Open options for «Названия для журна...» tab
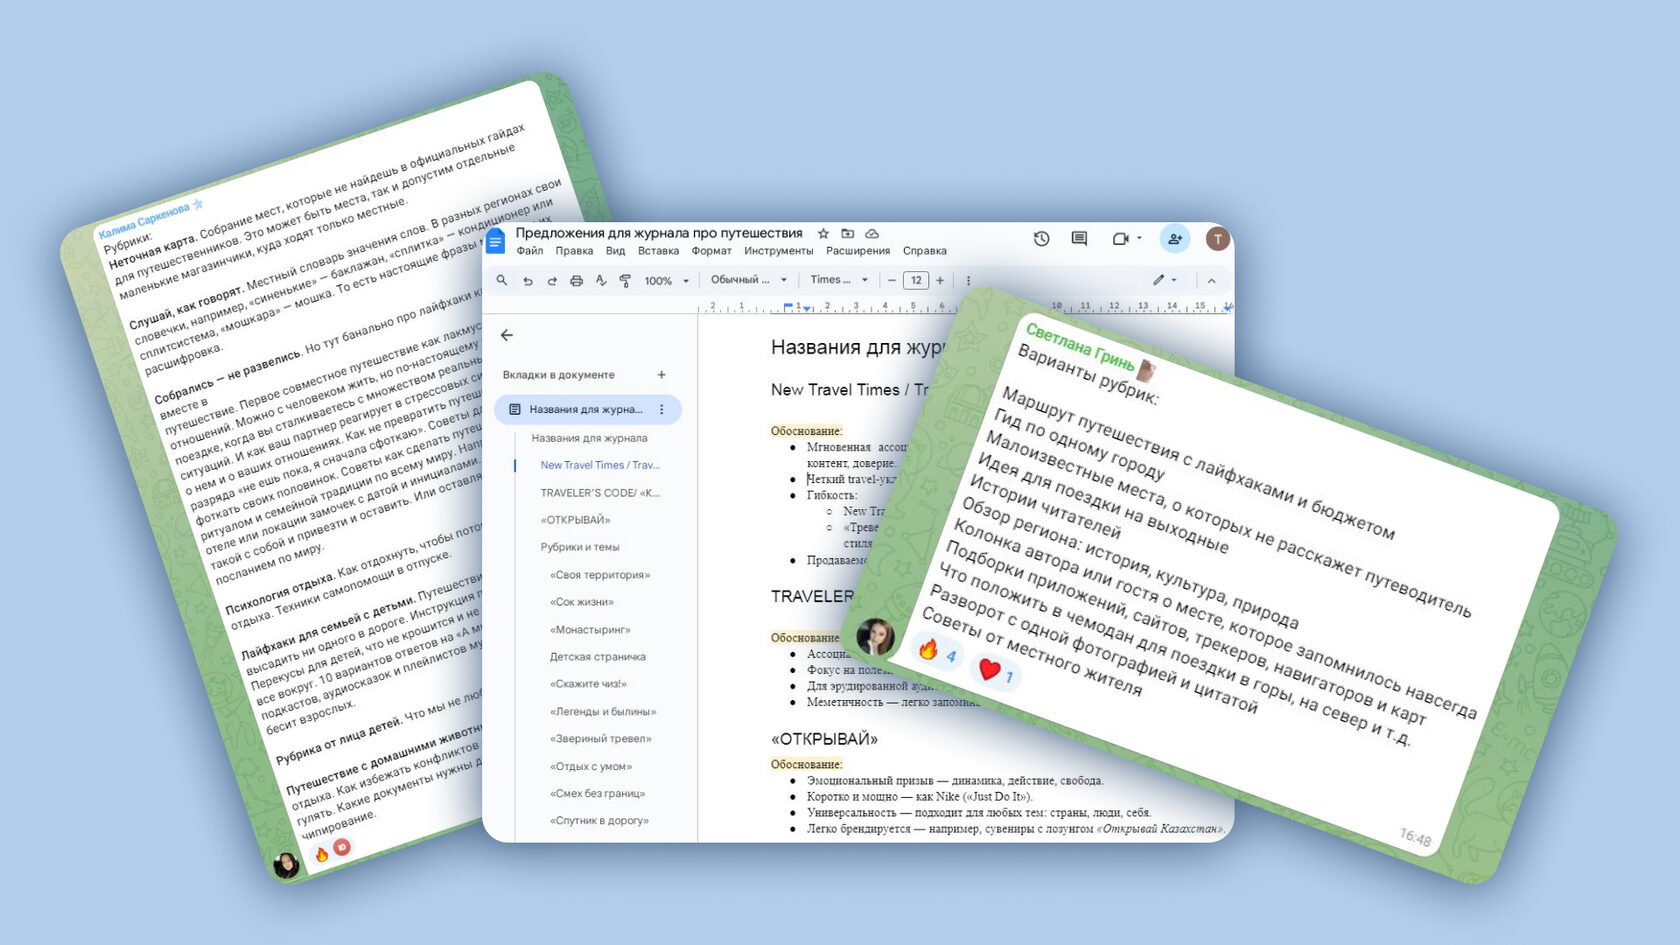The height and width of the screenshot is (945, 1680). pos(662,409)
